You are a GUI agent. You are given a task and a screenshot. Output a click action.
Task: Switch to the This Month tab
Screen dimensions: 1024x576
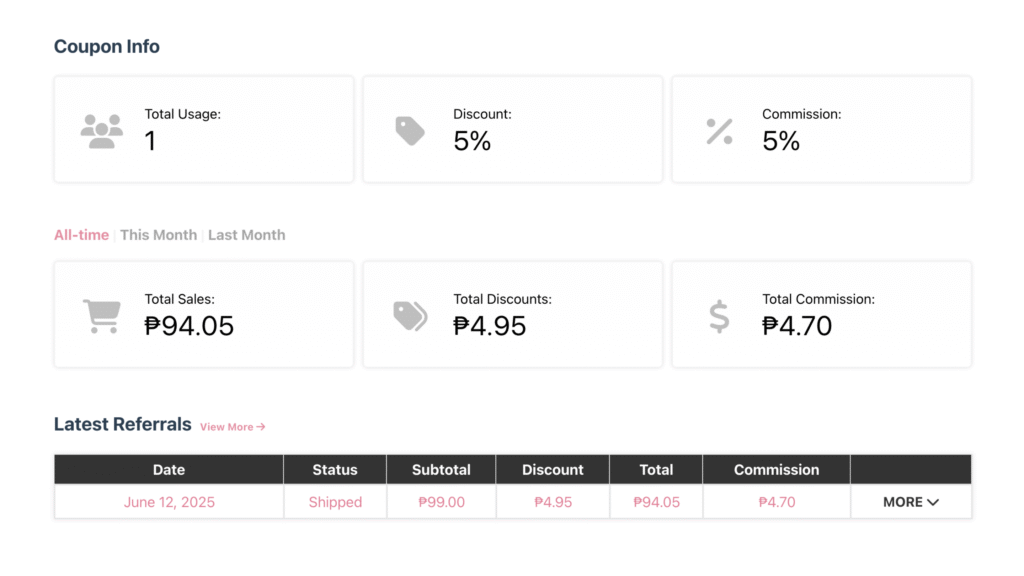point(158,235)
